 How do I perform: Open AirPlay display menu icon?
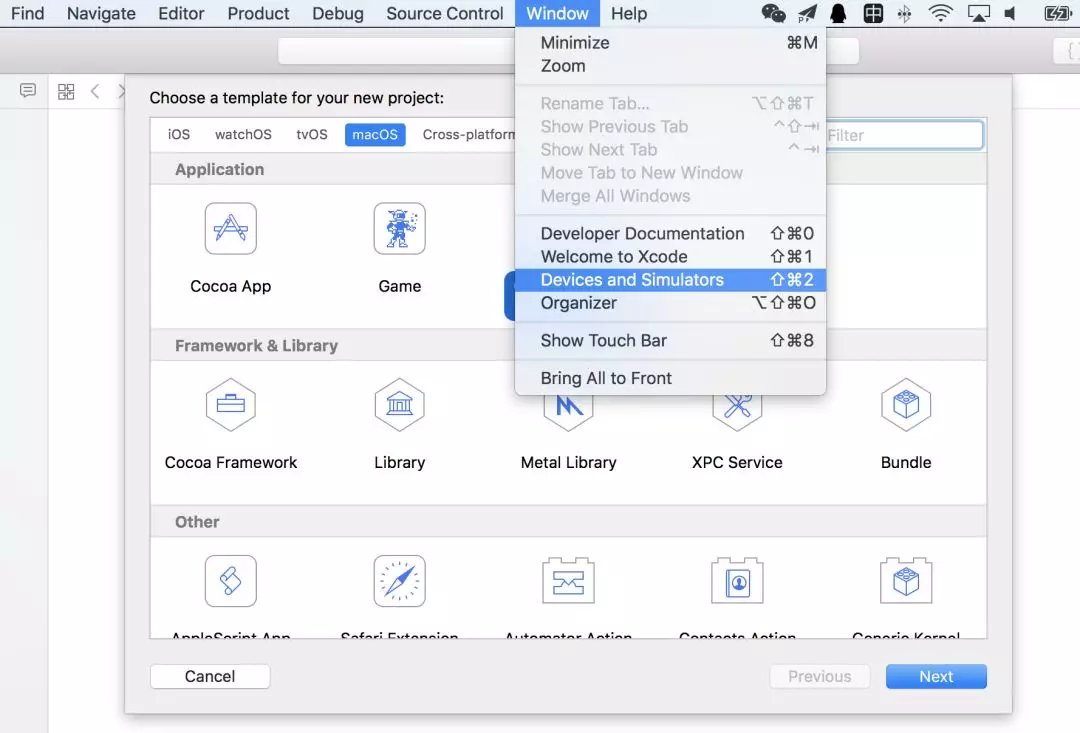(x=978, y=13)
